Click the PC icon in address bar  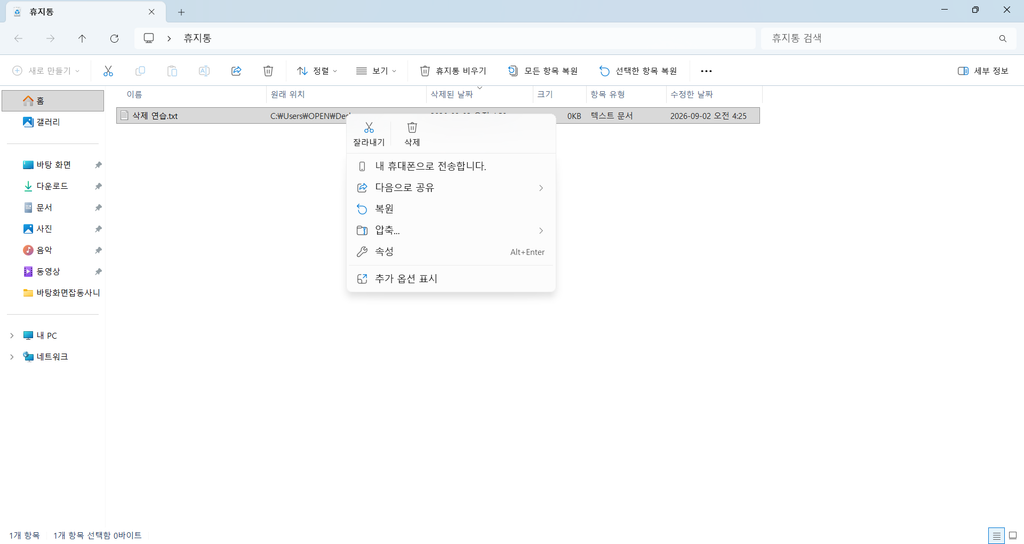point(149,39)
